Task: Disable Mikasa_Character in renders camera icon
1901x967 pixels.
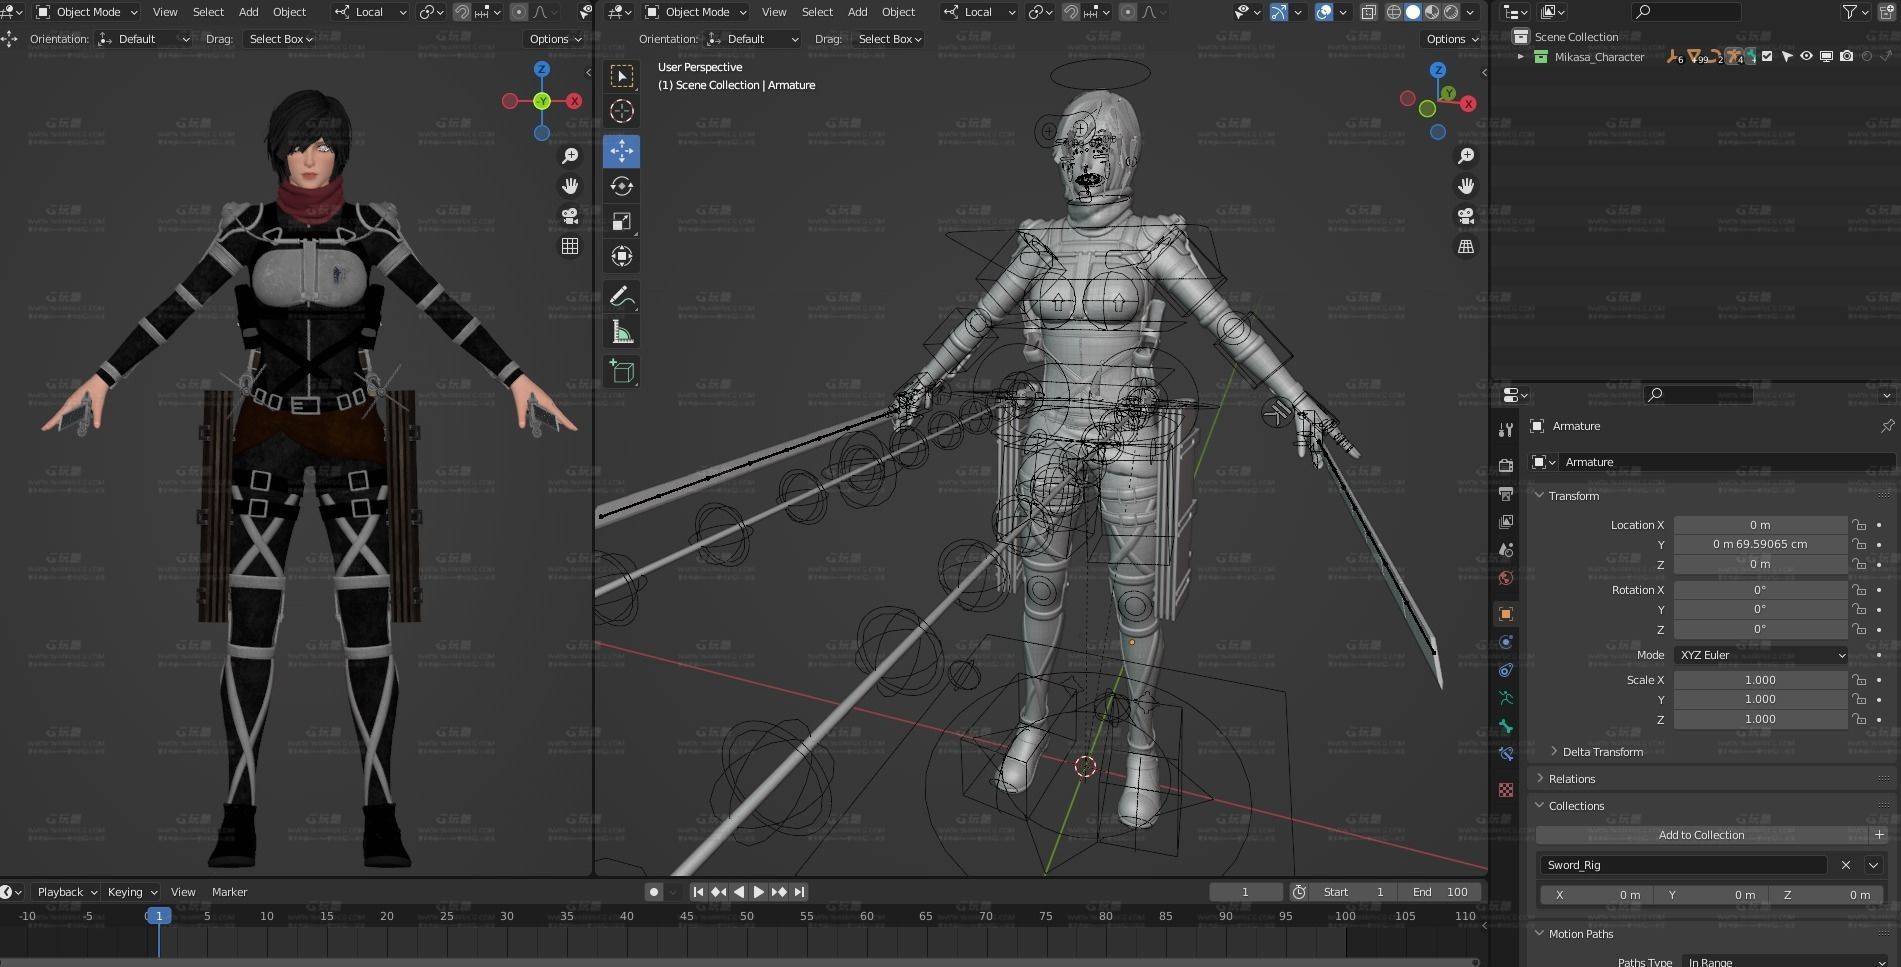Action: pos(1846,57)
